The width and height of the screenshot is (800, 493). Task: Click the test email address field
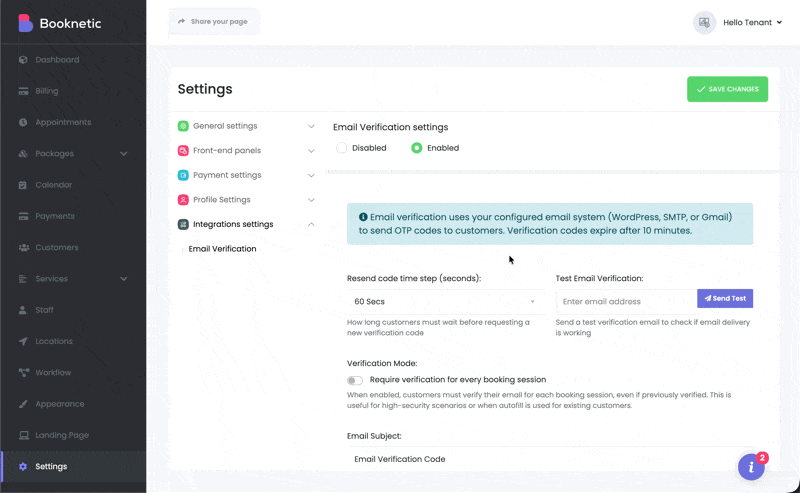(x=626, y=301)
